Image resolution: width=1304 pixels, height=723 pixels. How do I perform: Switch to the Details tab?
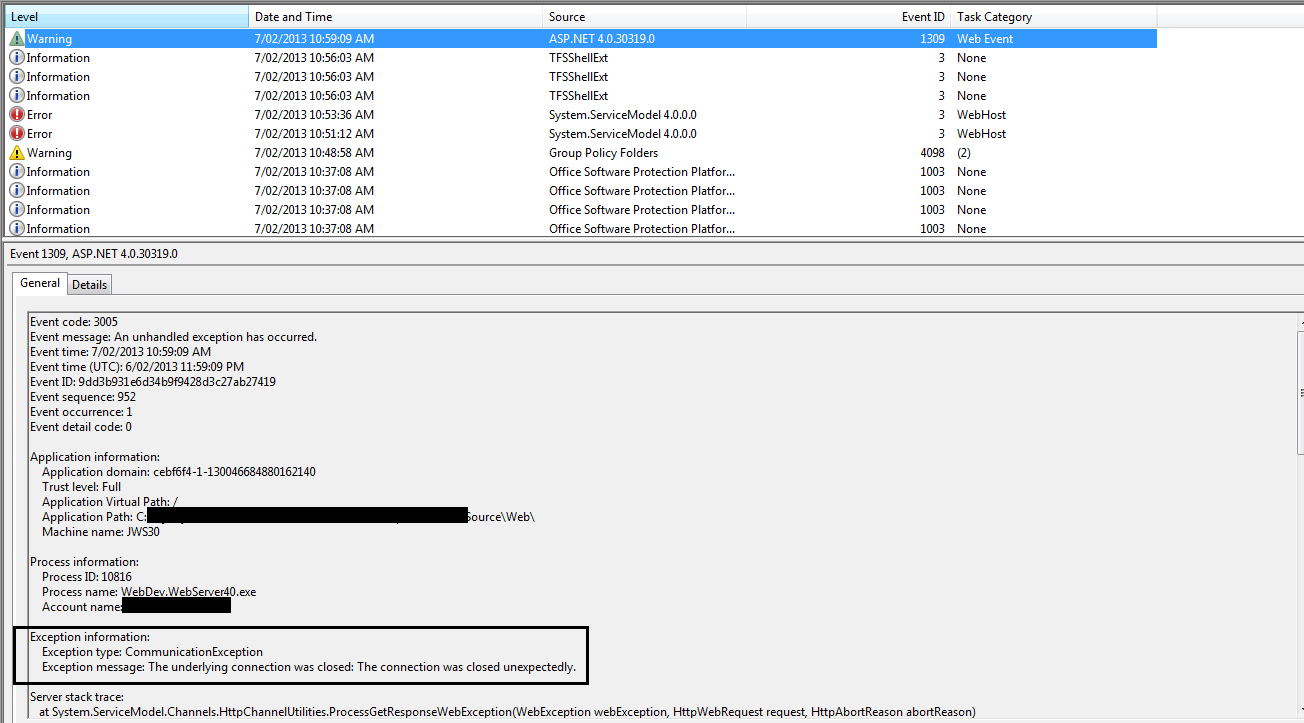tap(89, 285)
